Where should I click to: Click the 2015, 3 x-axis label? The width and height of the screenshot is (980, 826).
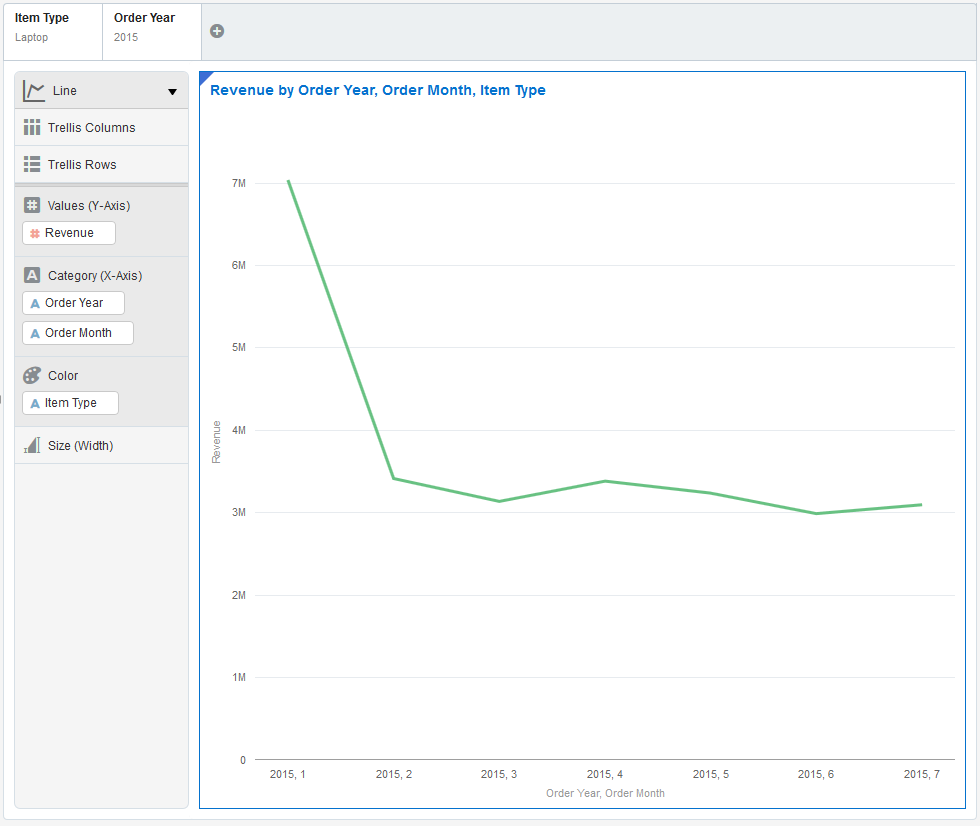[x=499, y=774]
